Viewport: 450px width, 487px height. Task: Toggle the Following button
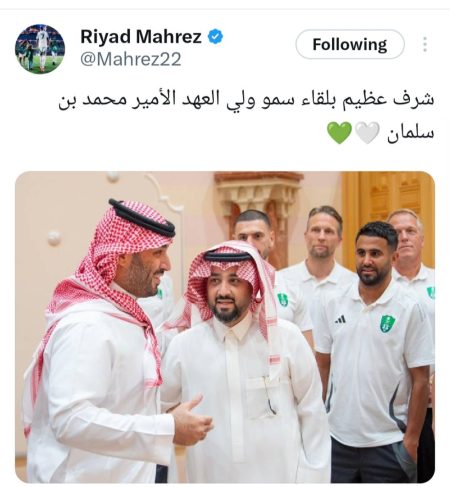350,44
